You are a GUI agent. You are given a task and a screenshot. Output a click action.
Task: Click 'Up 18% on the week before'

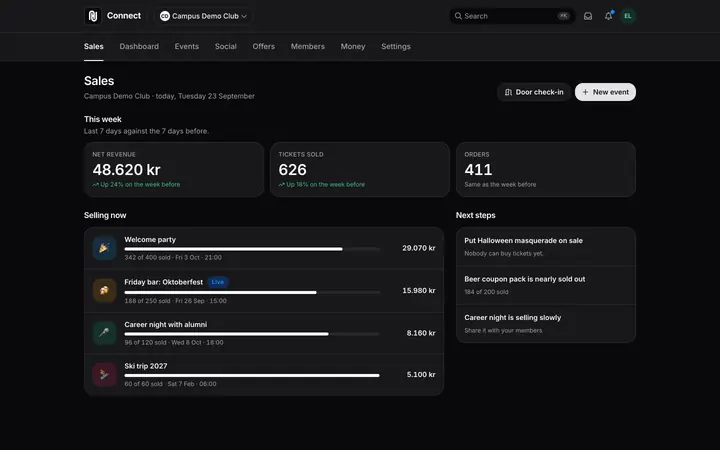click(326, 185)
